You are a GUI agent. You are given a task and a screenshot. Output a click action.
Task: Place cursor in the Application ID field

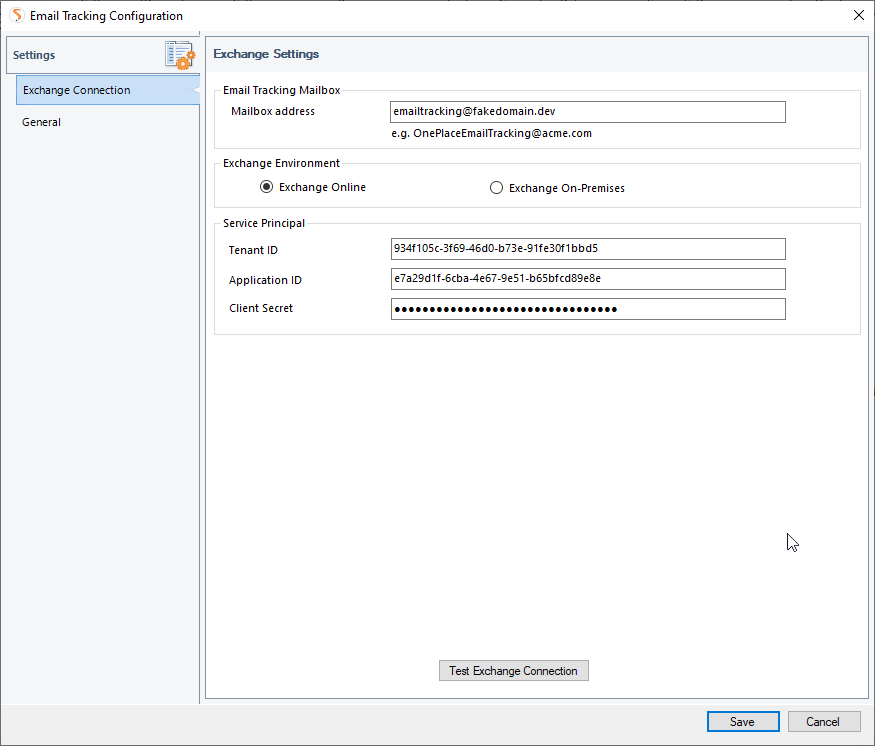(x=587, y=279)
